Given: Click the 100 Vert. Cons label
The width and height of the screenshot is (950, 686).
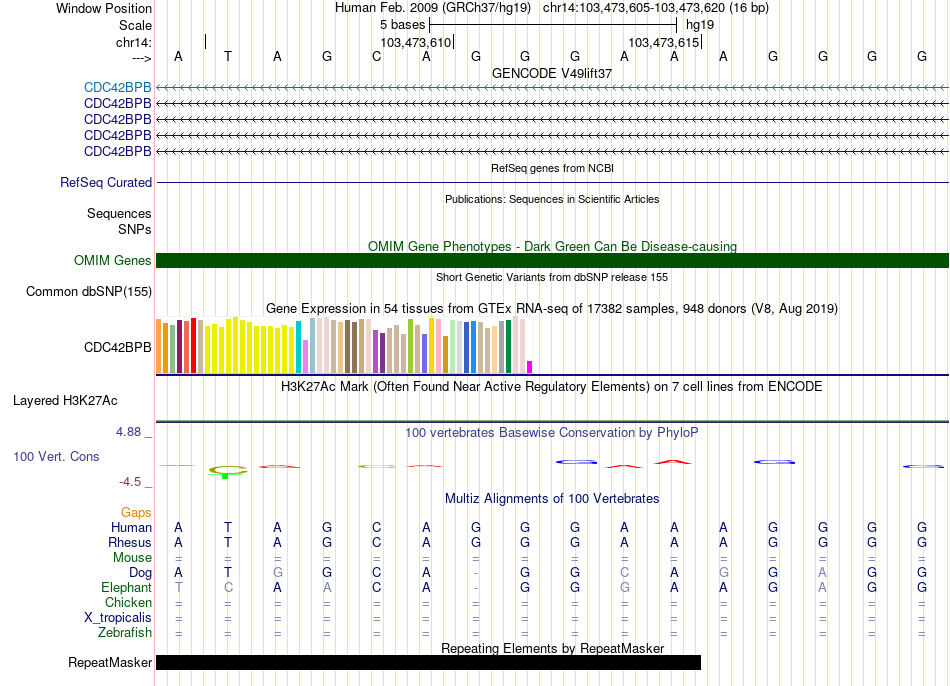Looking at the screenshot, I should (x=56, y=456).
